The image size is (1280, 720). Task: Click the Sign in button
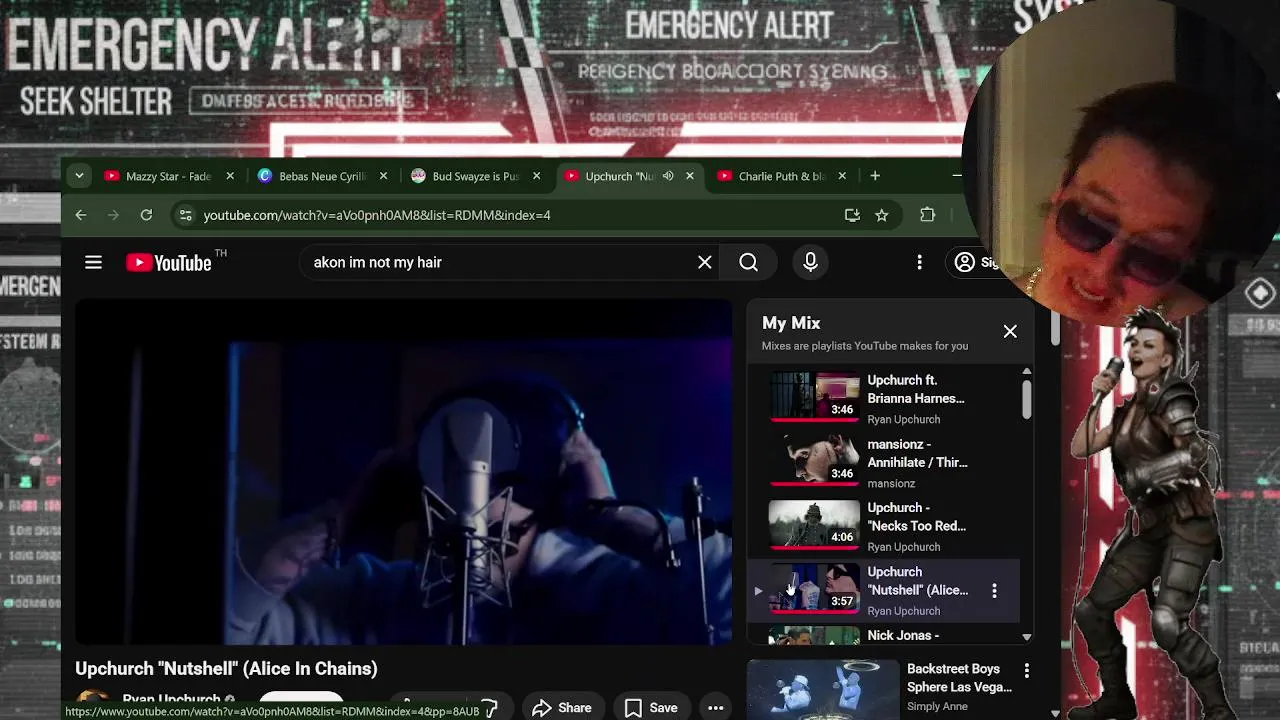click(975, 262)
